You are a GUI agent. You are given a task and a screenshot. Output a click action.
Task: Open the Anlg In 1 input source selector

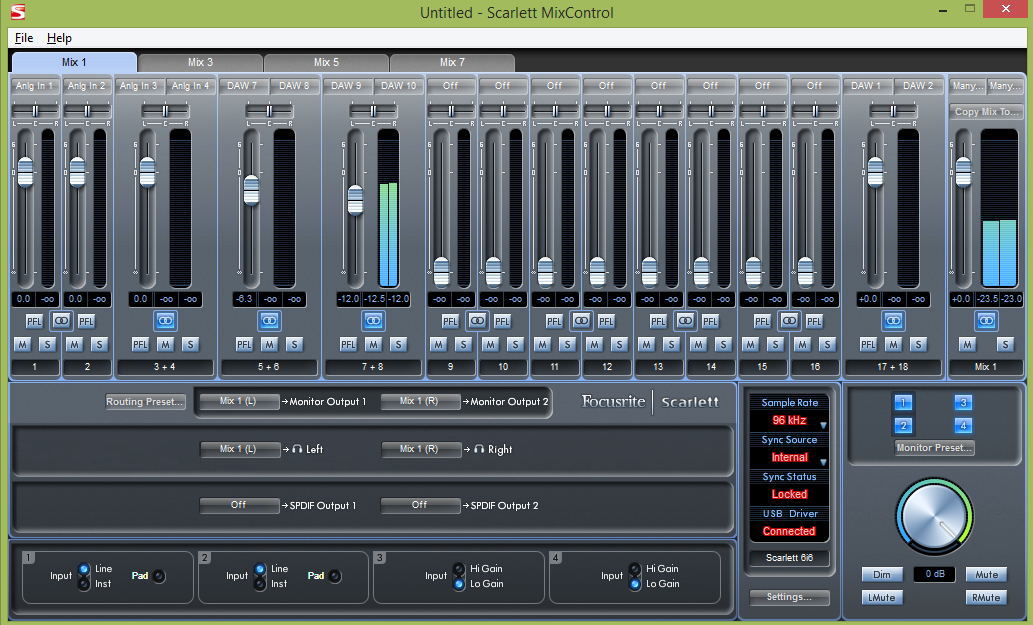pos(35,86)
